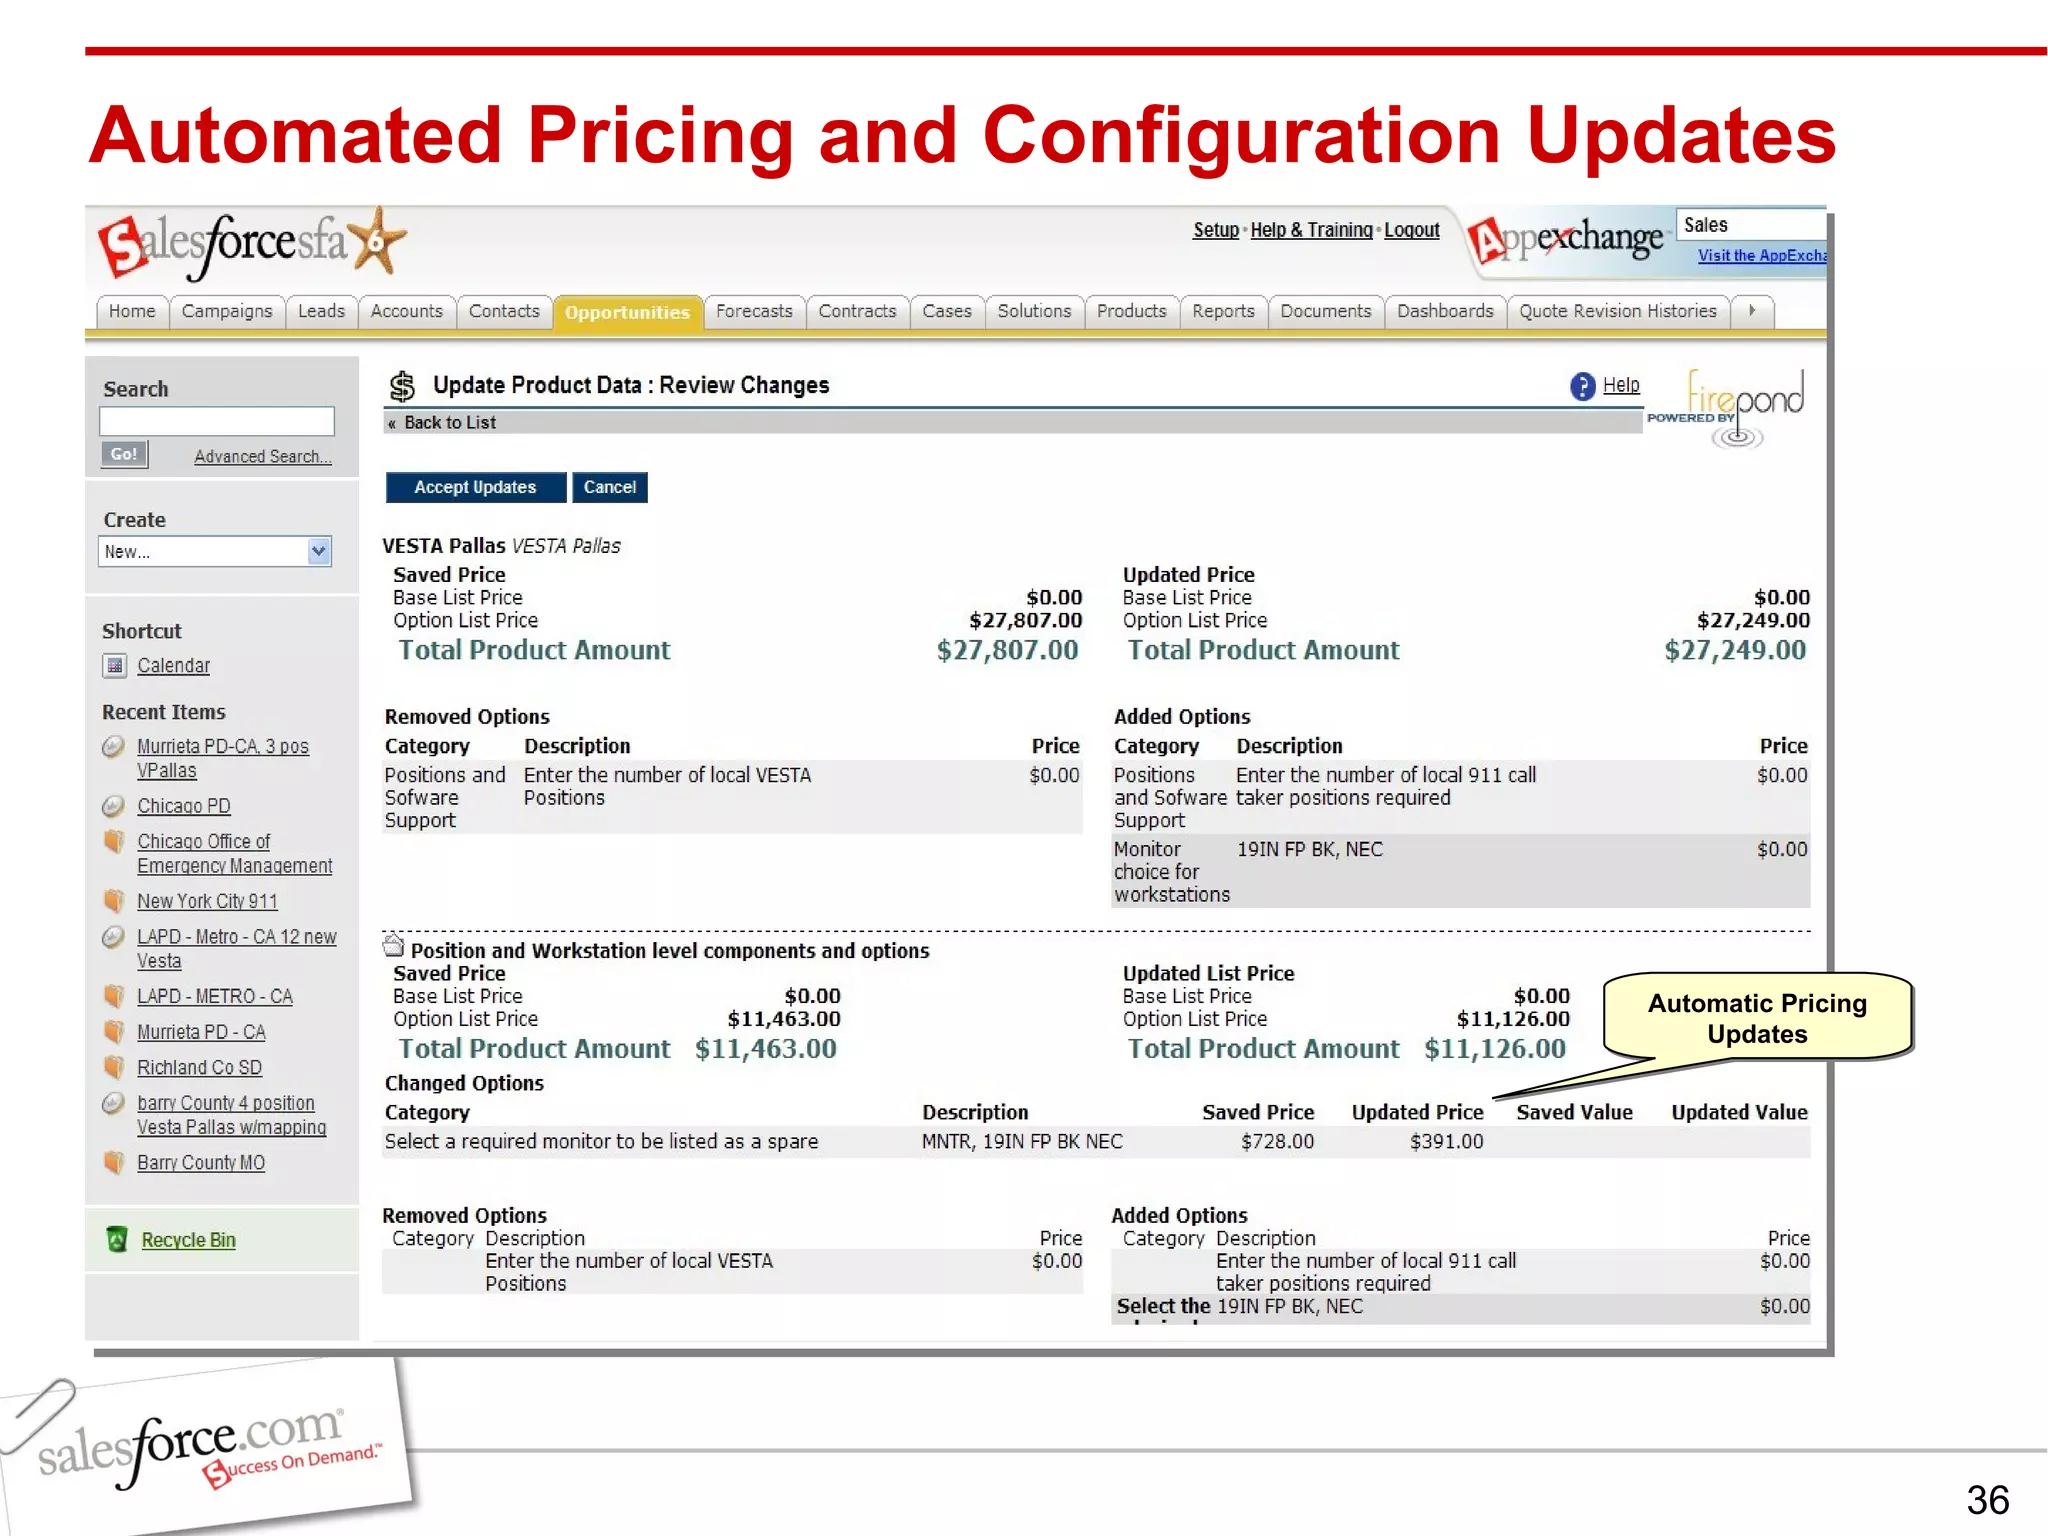Open the Reports tab
This screenshot has width=2048, height=1536.
(x=1223, y=312)
